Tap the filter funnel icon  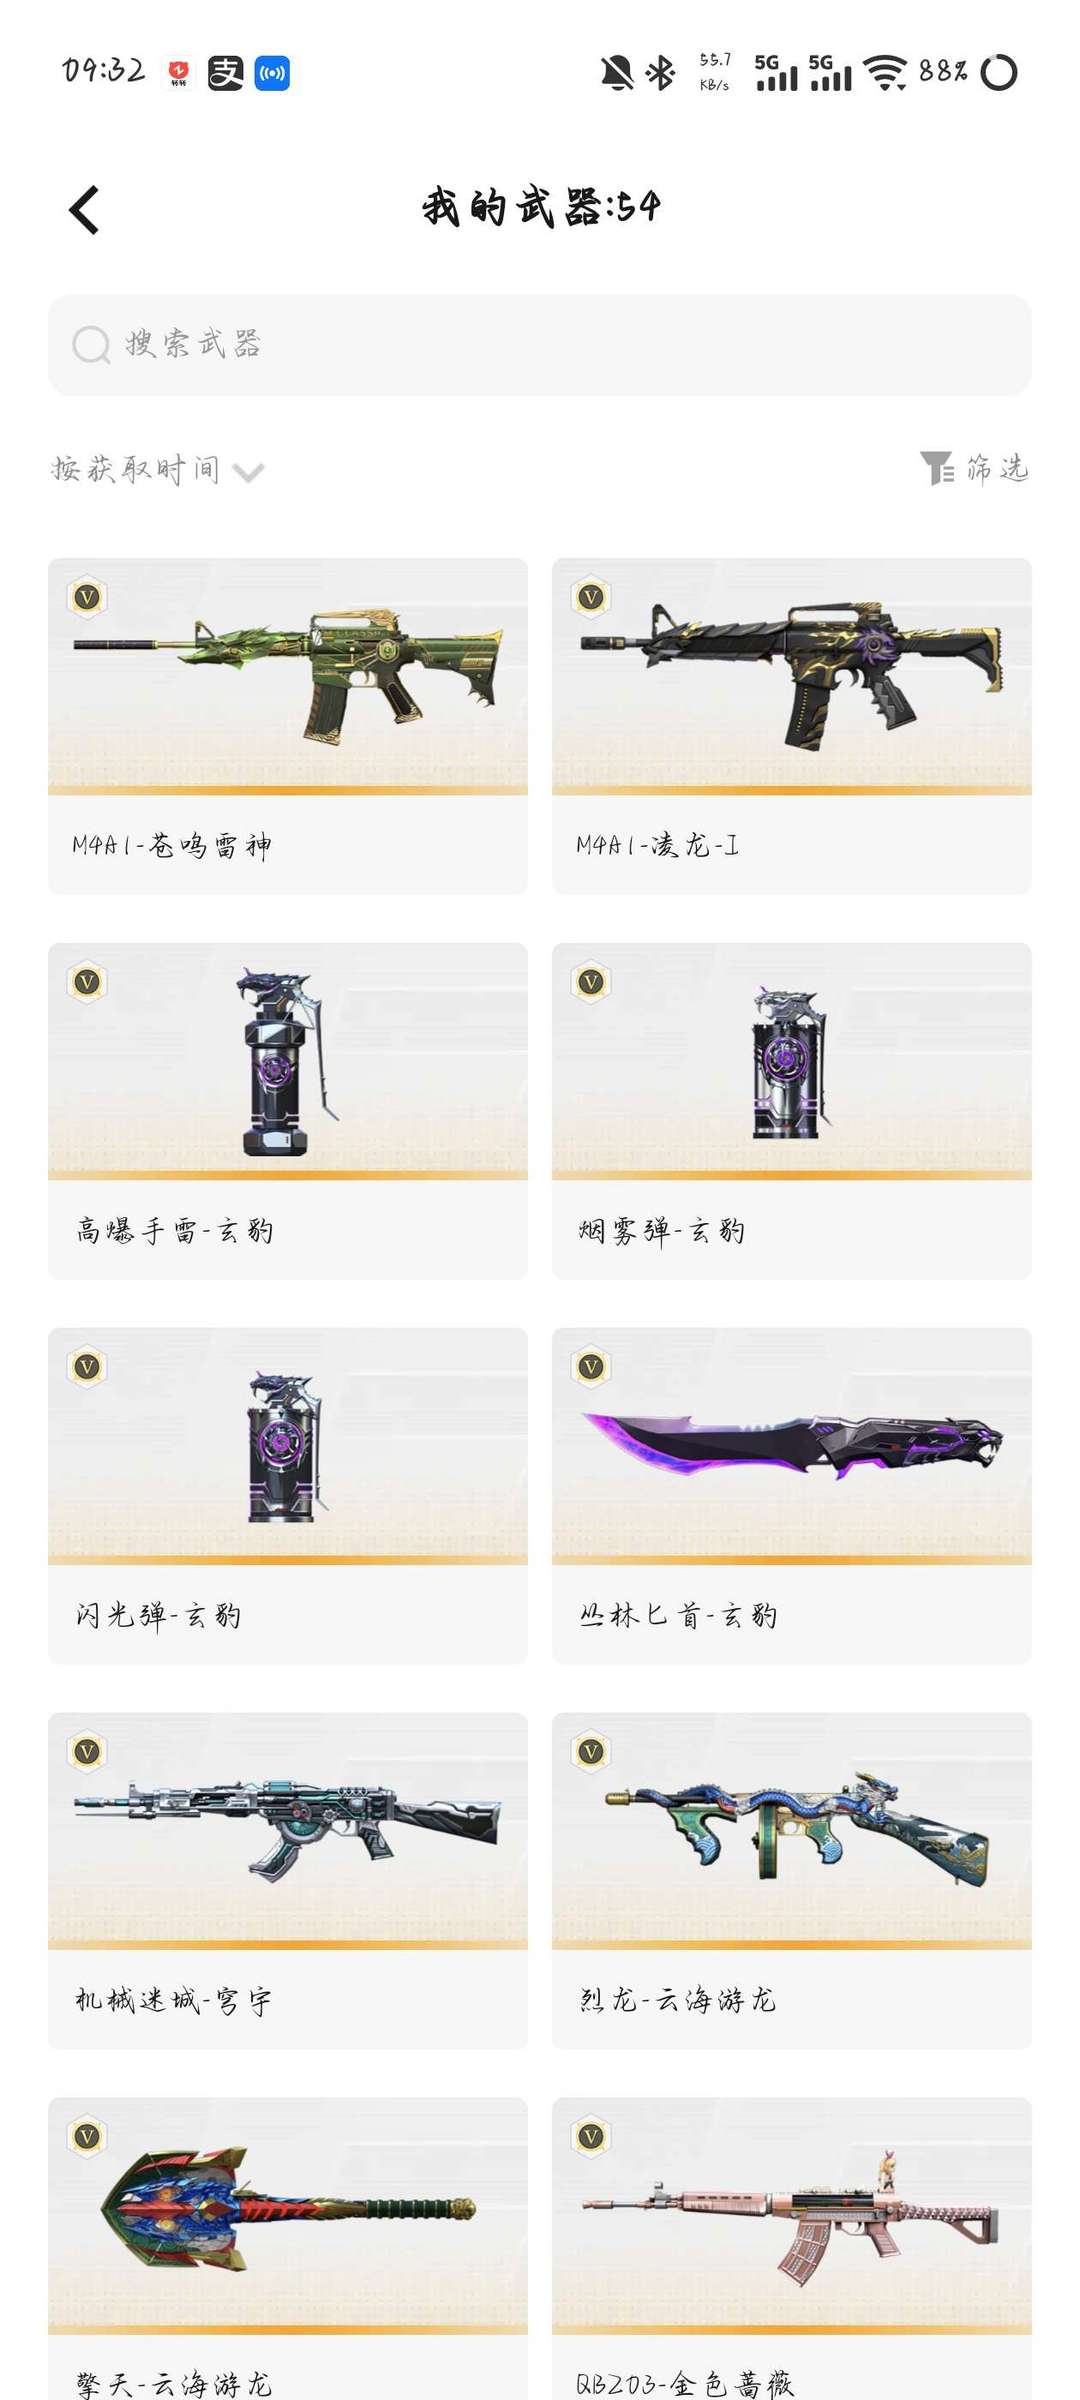coord(937,468)
